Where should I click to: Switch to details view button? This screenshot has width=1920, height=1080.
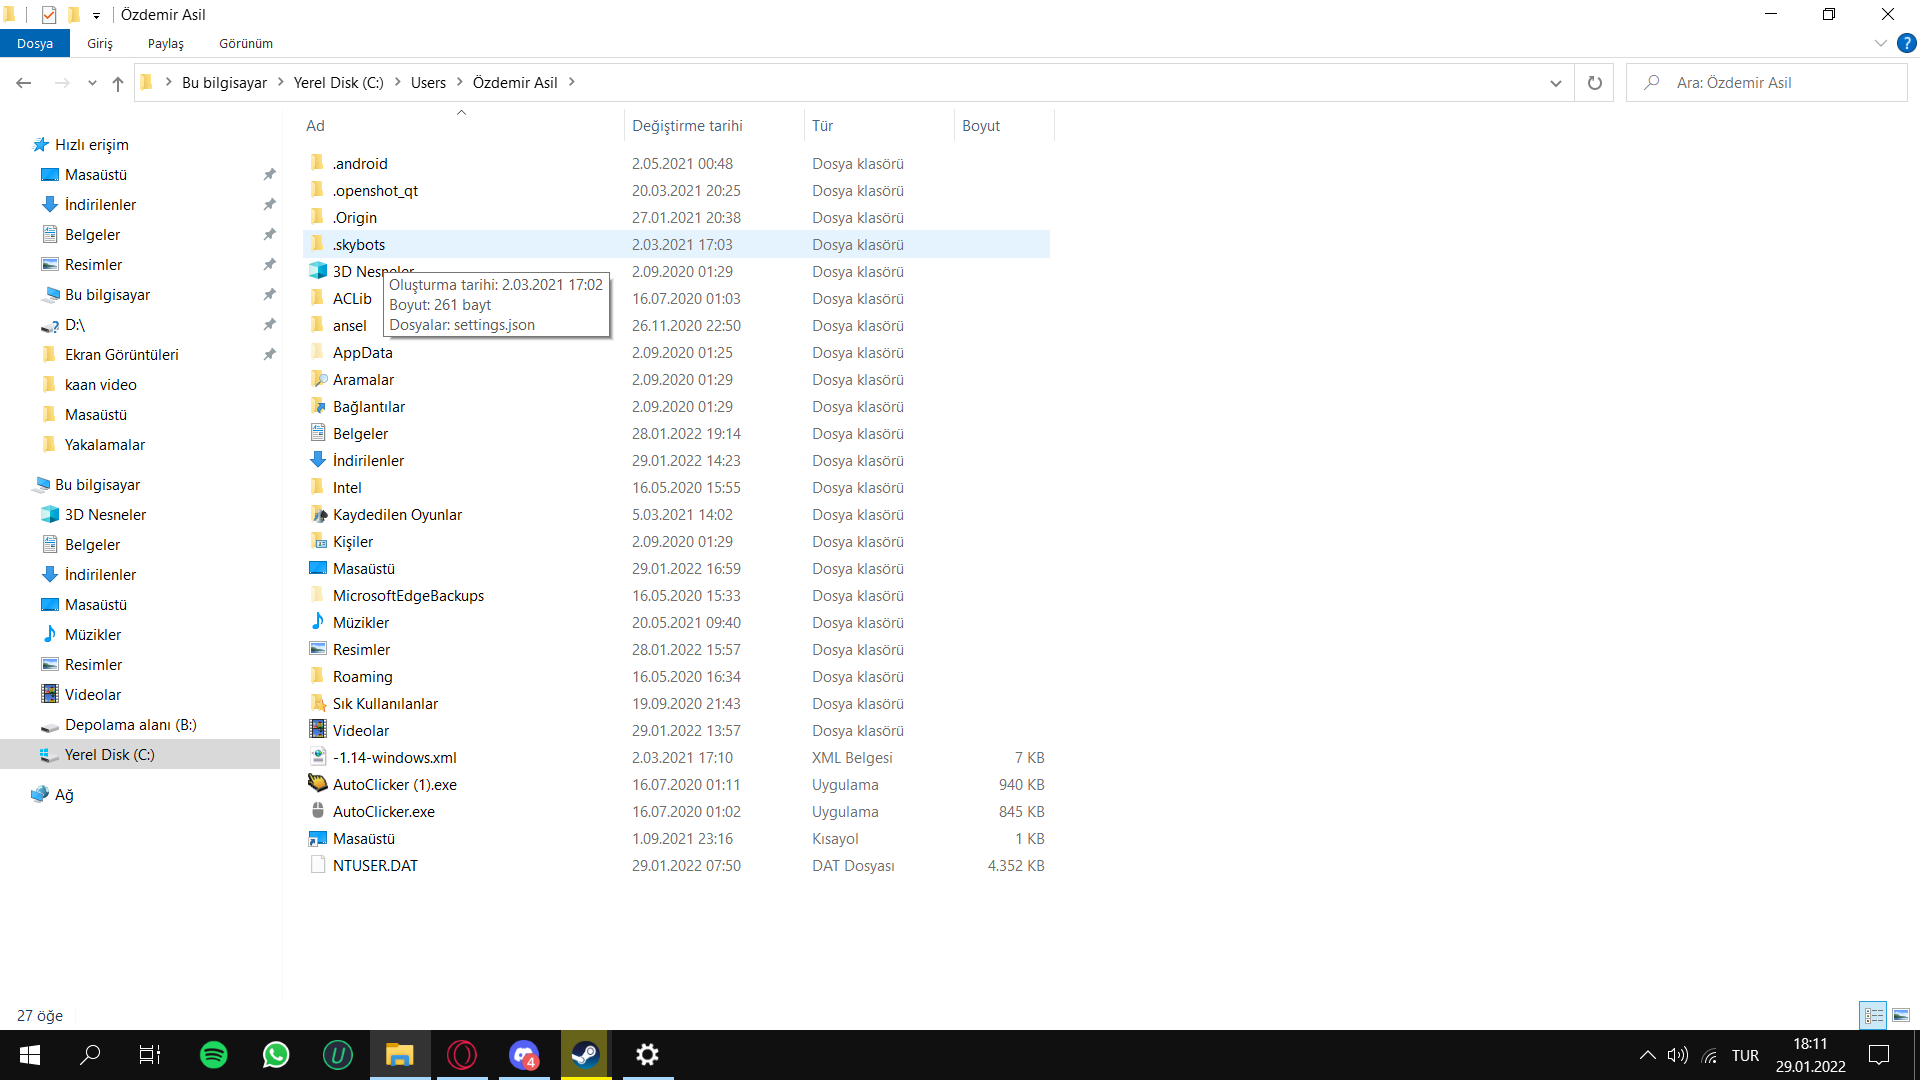point(1873,1015)
